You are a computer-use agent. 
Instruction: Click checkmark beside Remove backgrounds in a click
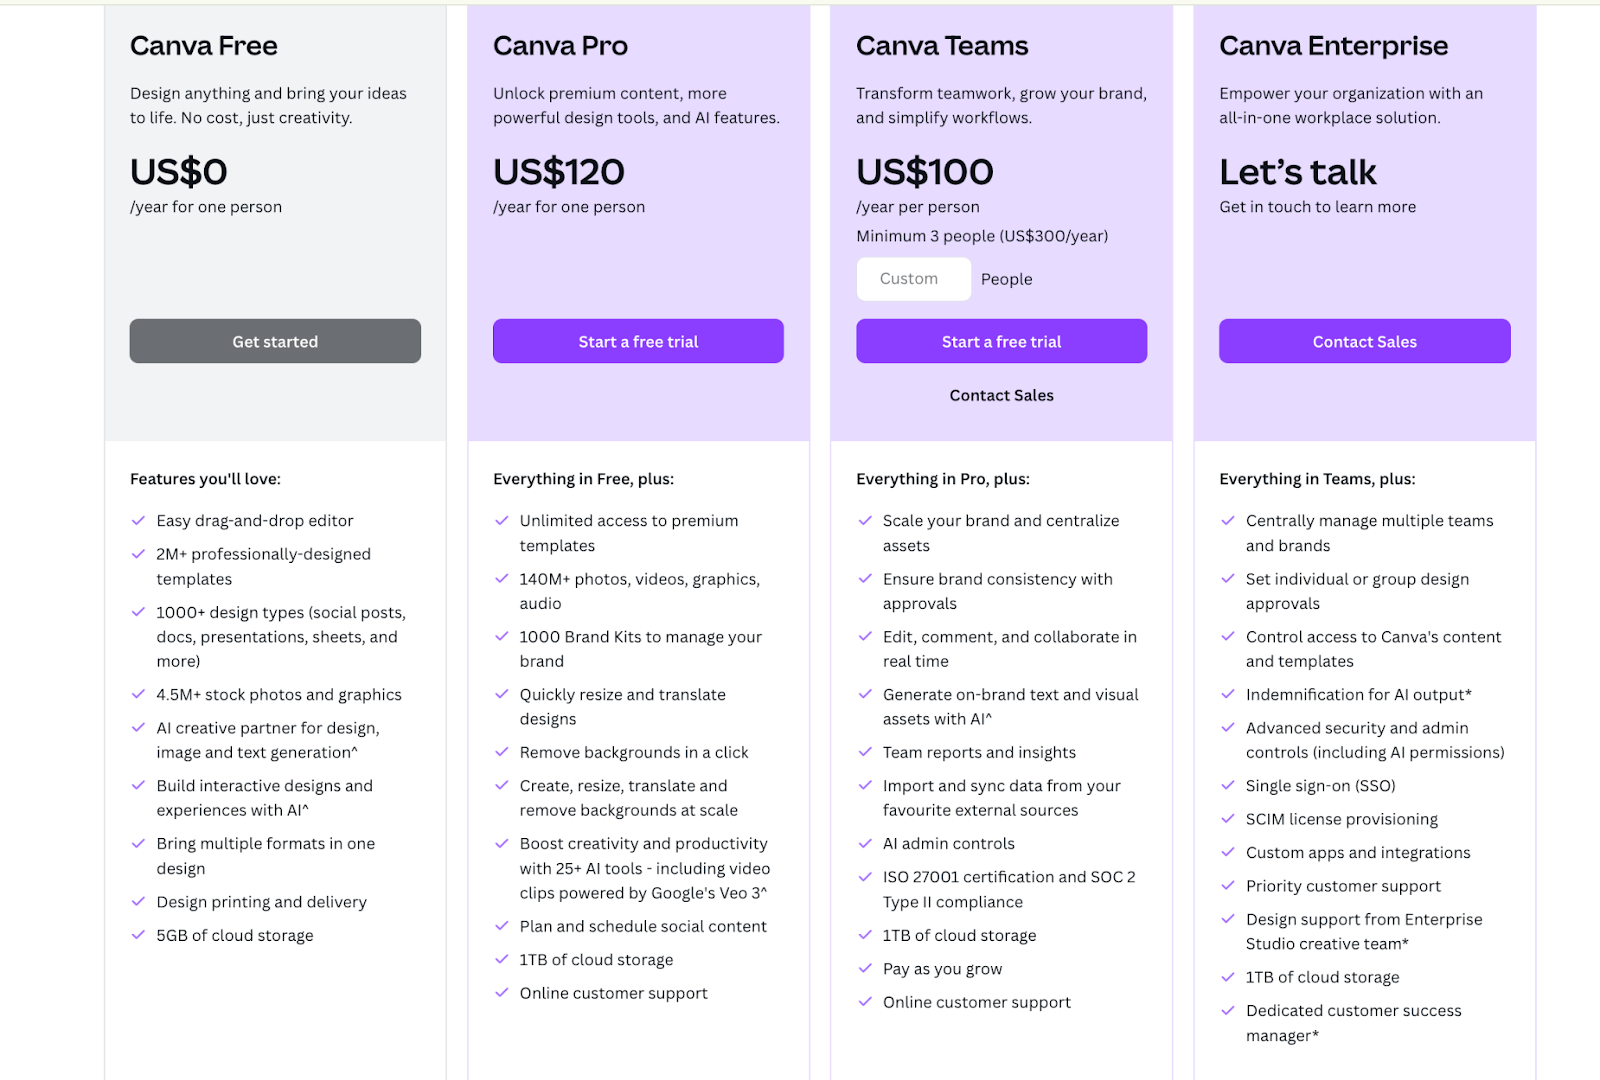pyautogui.click(x=502, y=753)
